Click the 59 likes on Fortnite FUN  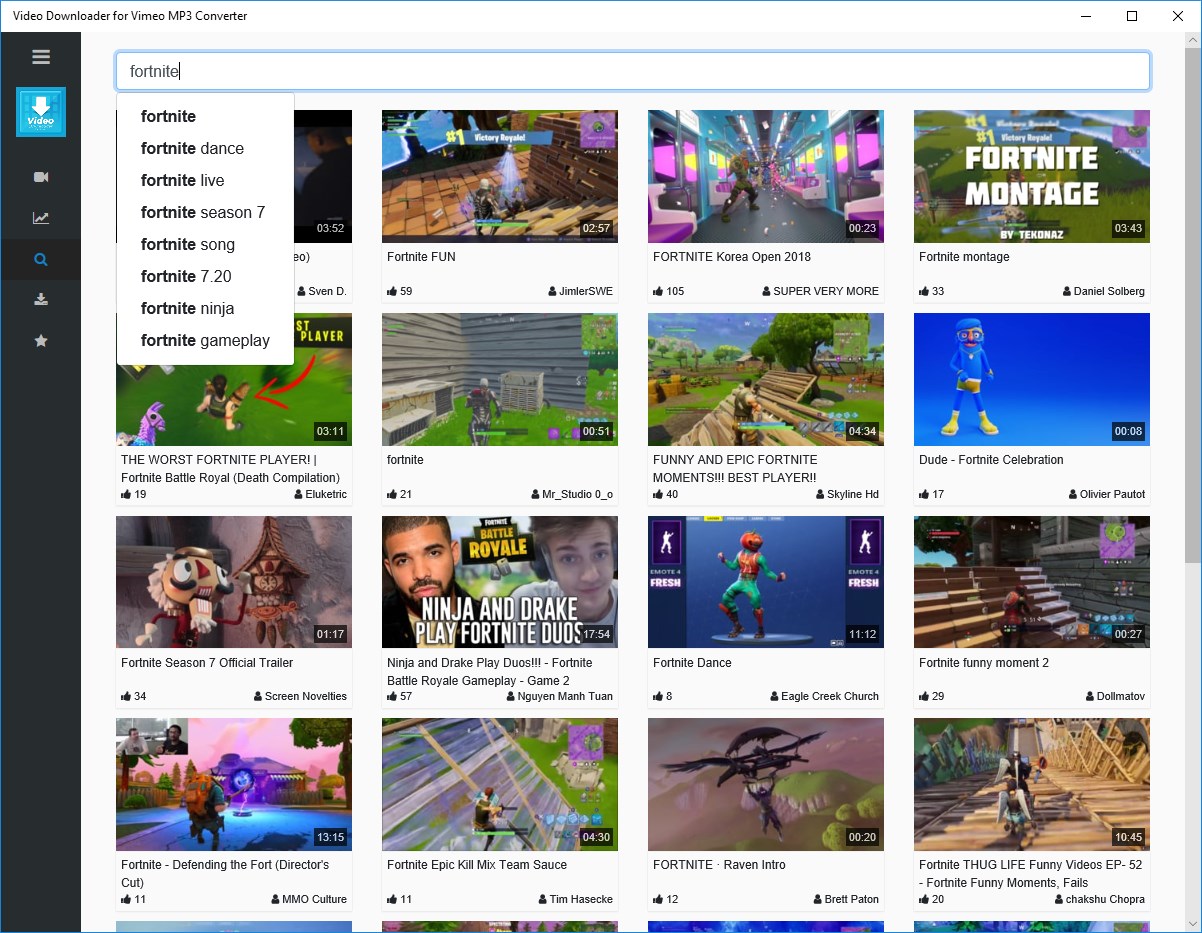(400, 291)
